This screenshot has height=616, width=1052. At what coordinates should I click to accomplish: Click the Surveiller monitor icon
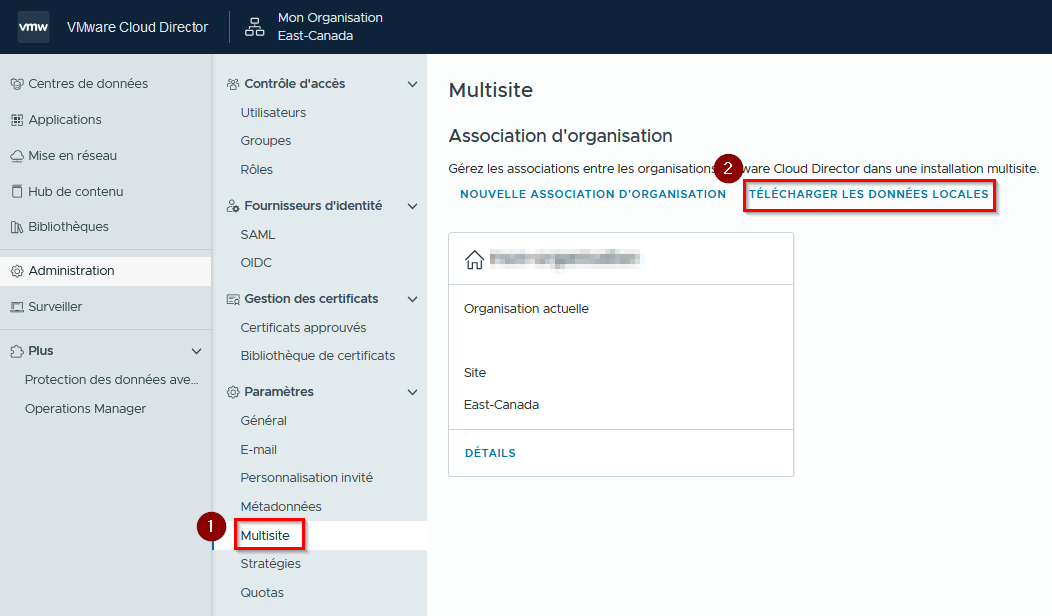coord(17,307)
